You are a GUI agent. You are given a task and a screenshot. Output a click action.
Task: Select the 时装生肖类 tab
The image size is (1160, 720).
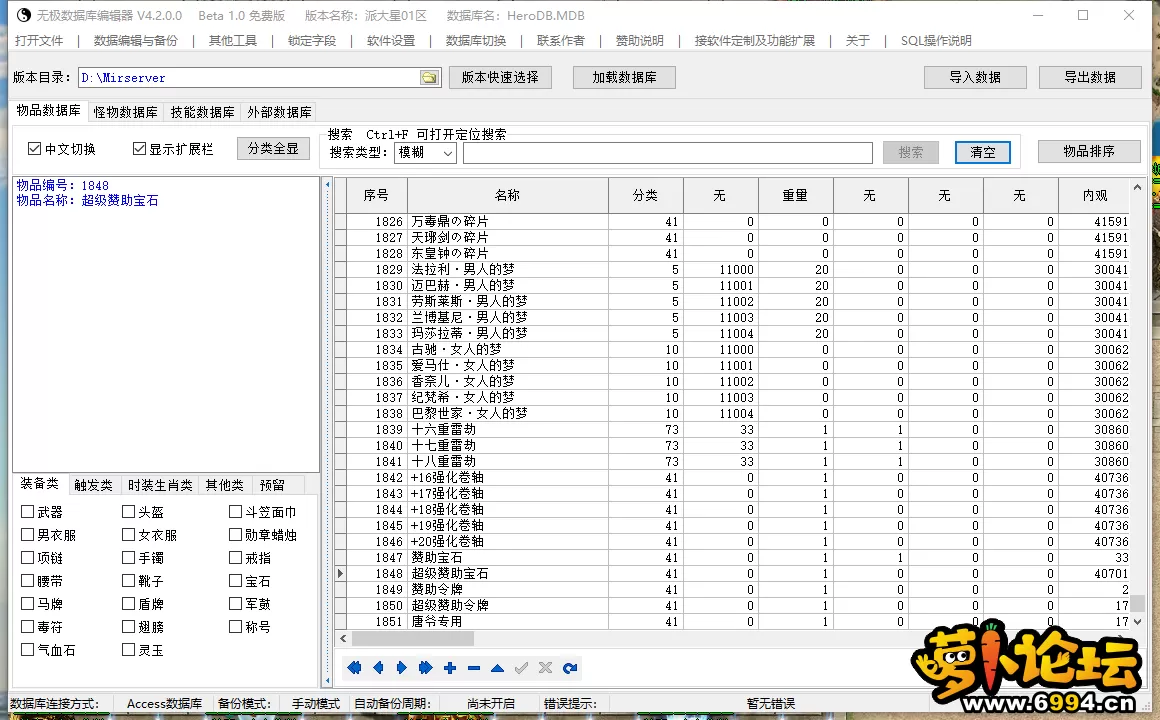pyautogui.click(x=160, y=485)
